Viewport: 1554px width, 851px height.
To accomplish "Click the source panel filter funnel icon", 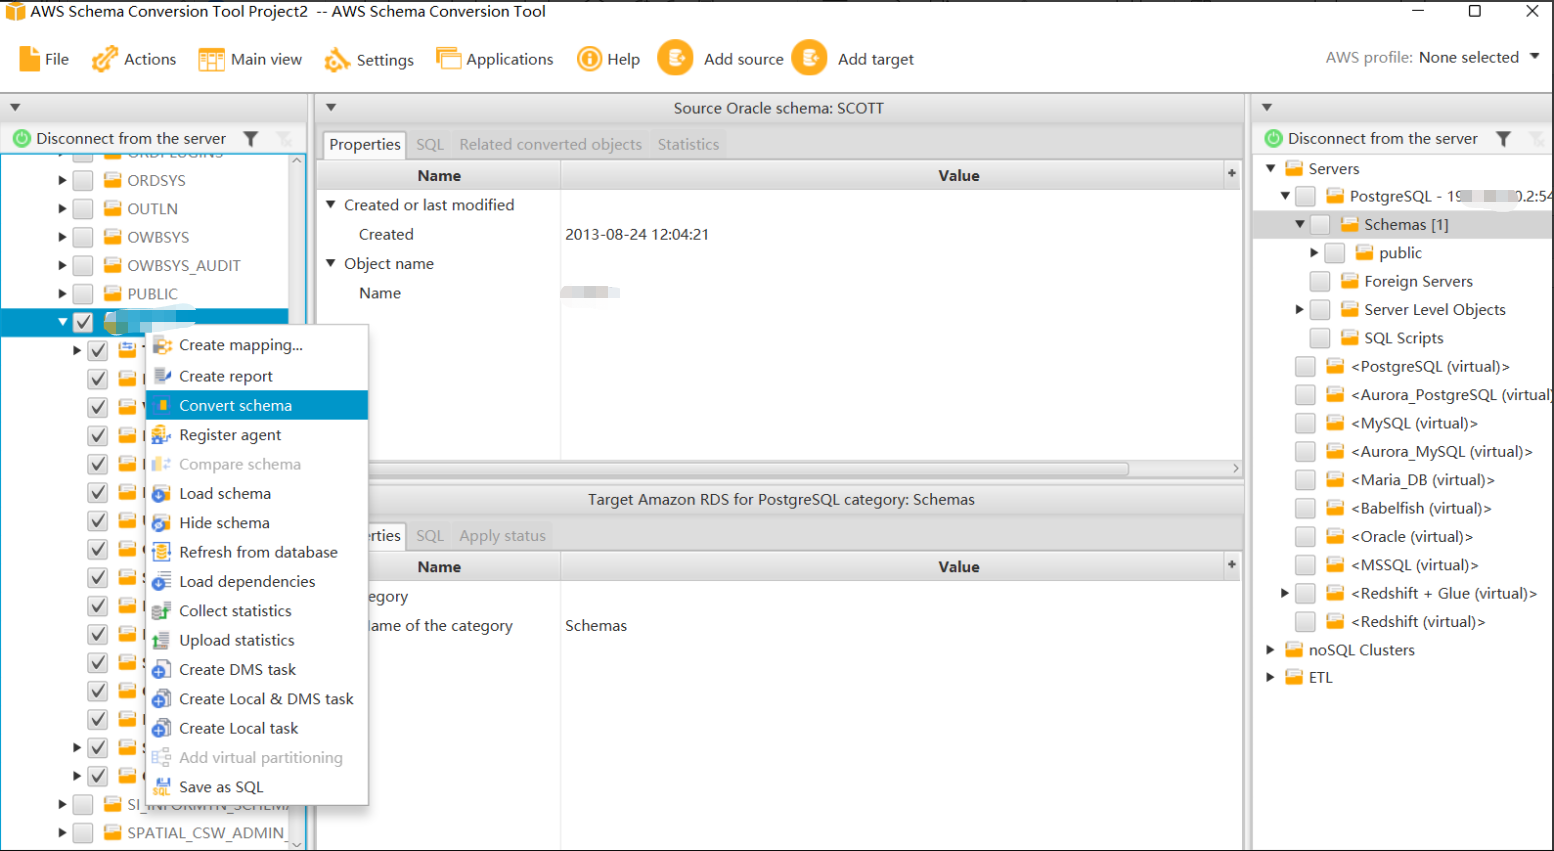I will [x=251, y=139].
